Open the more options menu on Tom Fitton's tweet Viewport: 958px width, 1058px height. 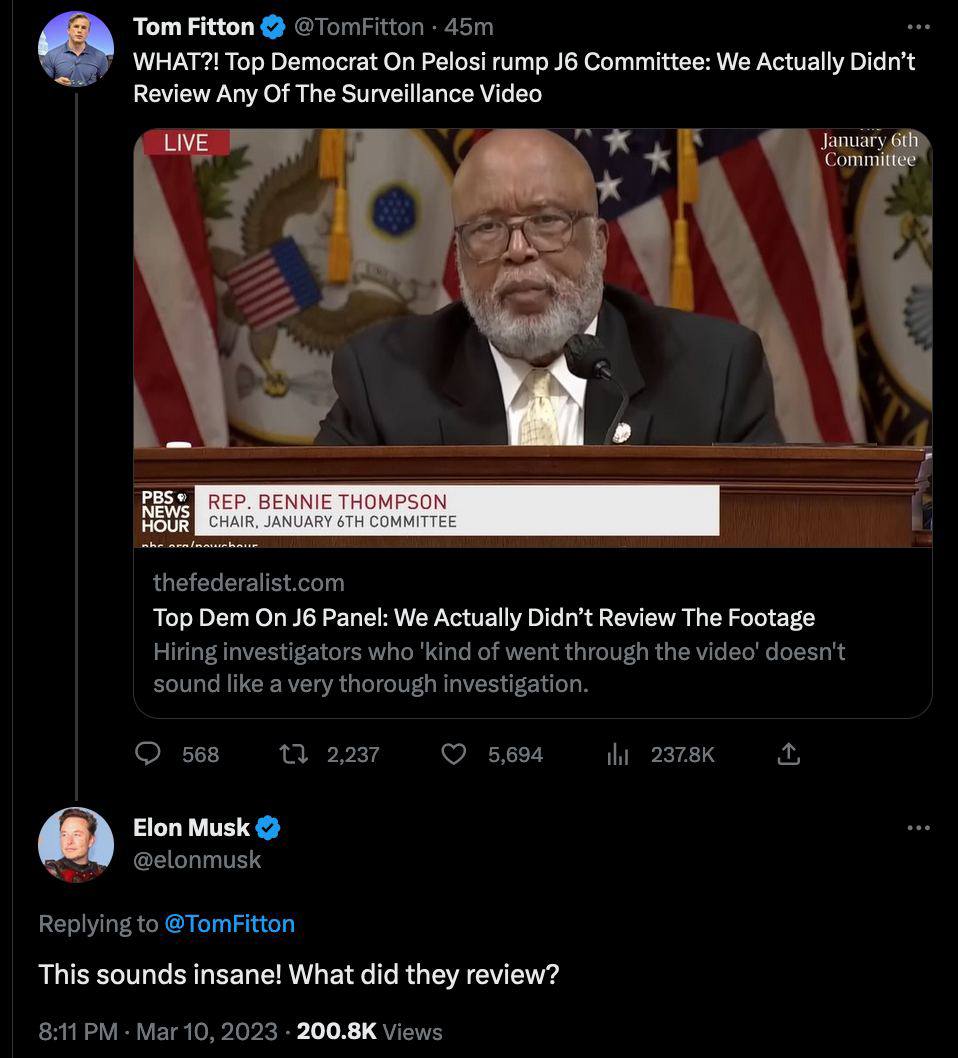[917, 26]
